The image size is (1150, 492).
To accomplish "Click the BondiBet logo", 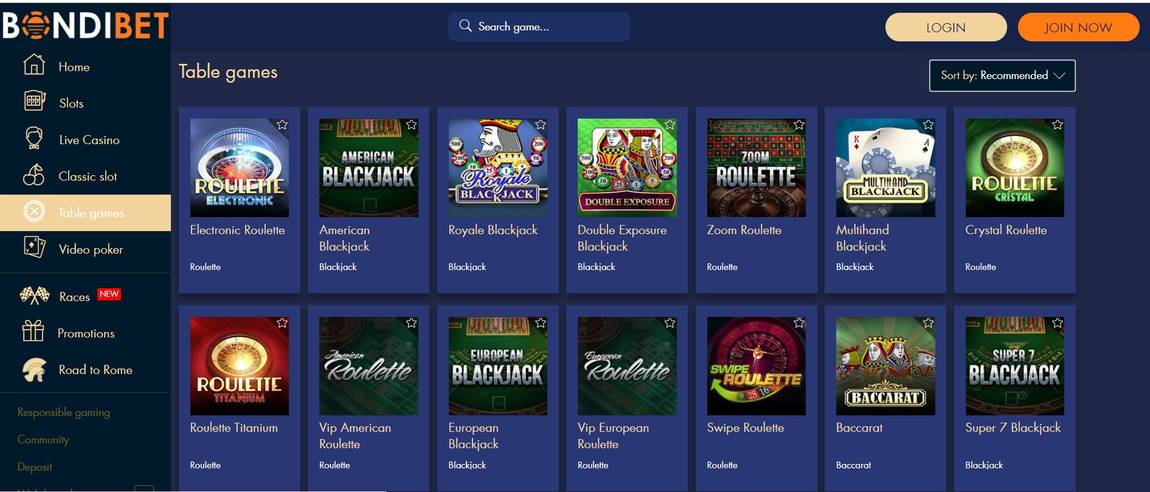I will tap(85, 25).
